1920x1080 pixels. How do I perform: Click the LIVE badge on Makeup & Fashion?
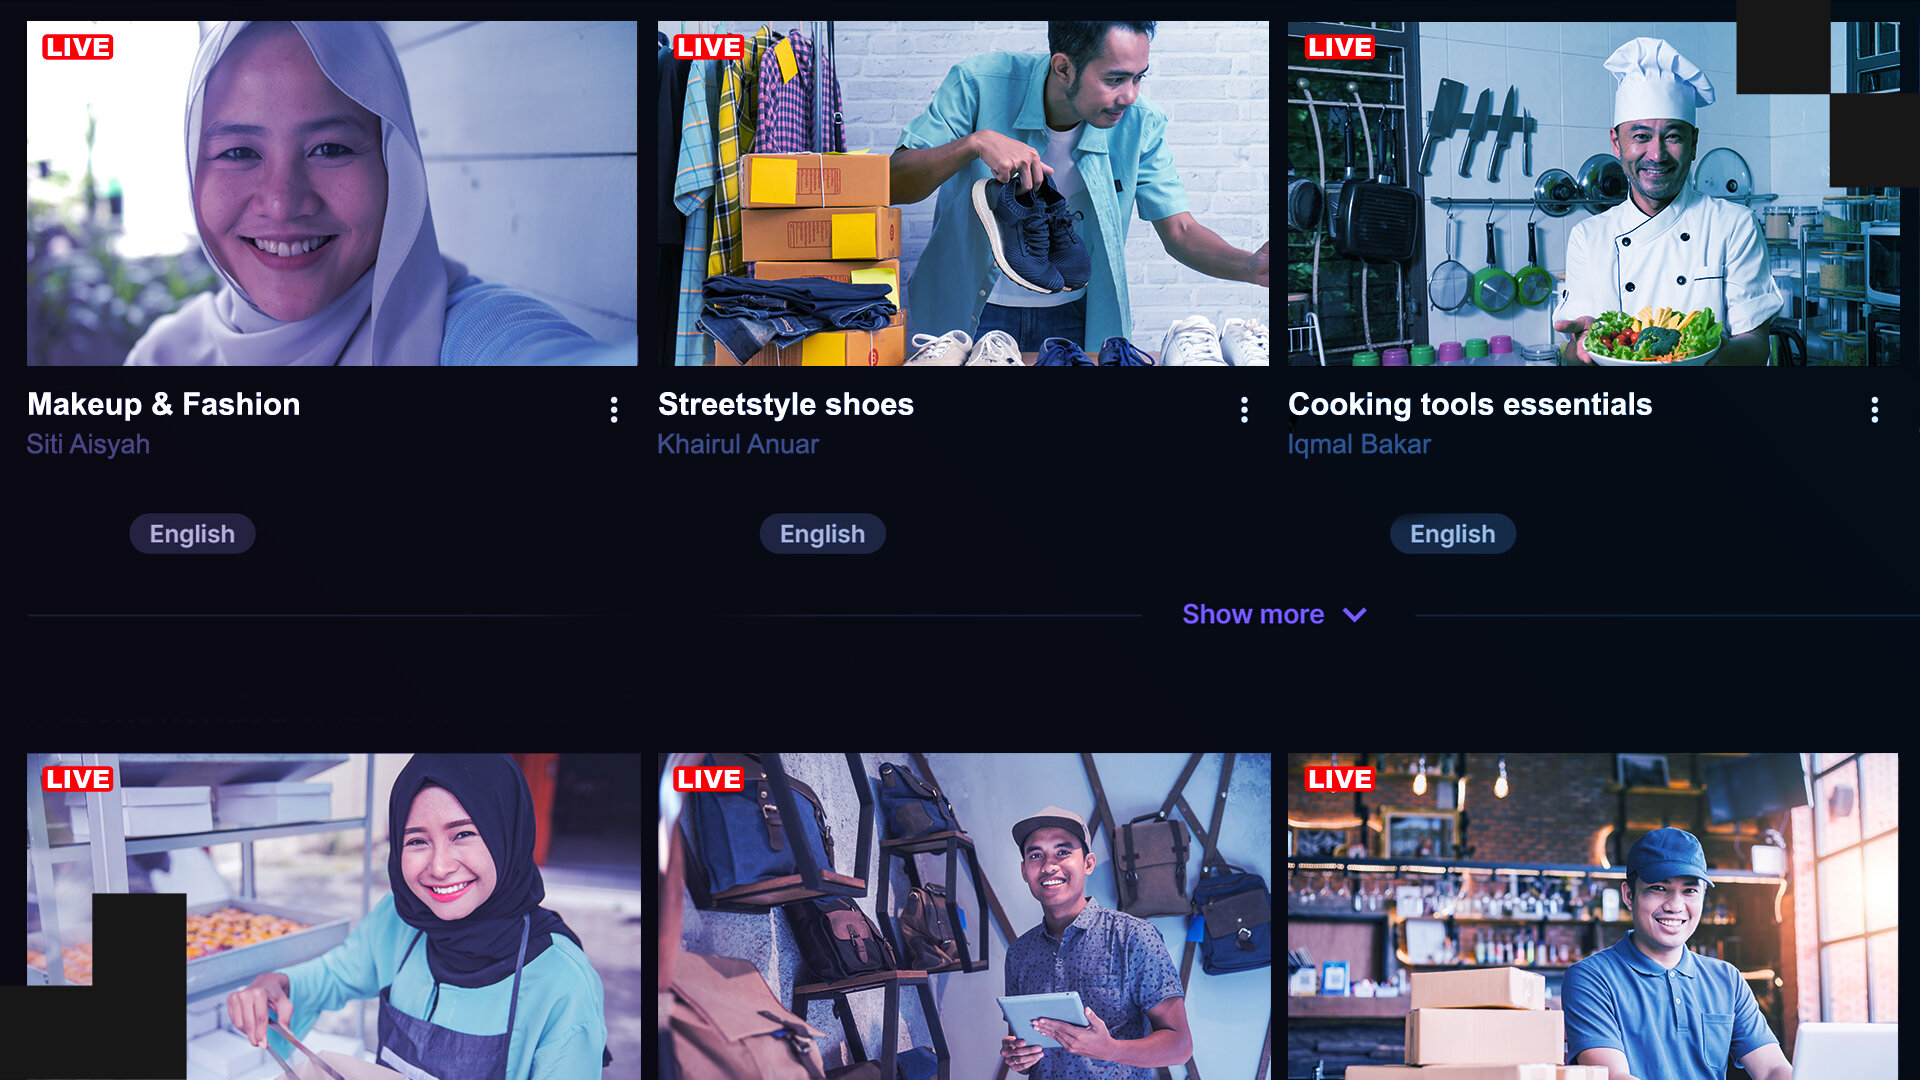tap(80, 47)
